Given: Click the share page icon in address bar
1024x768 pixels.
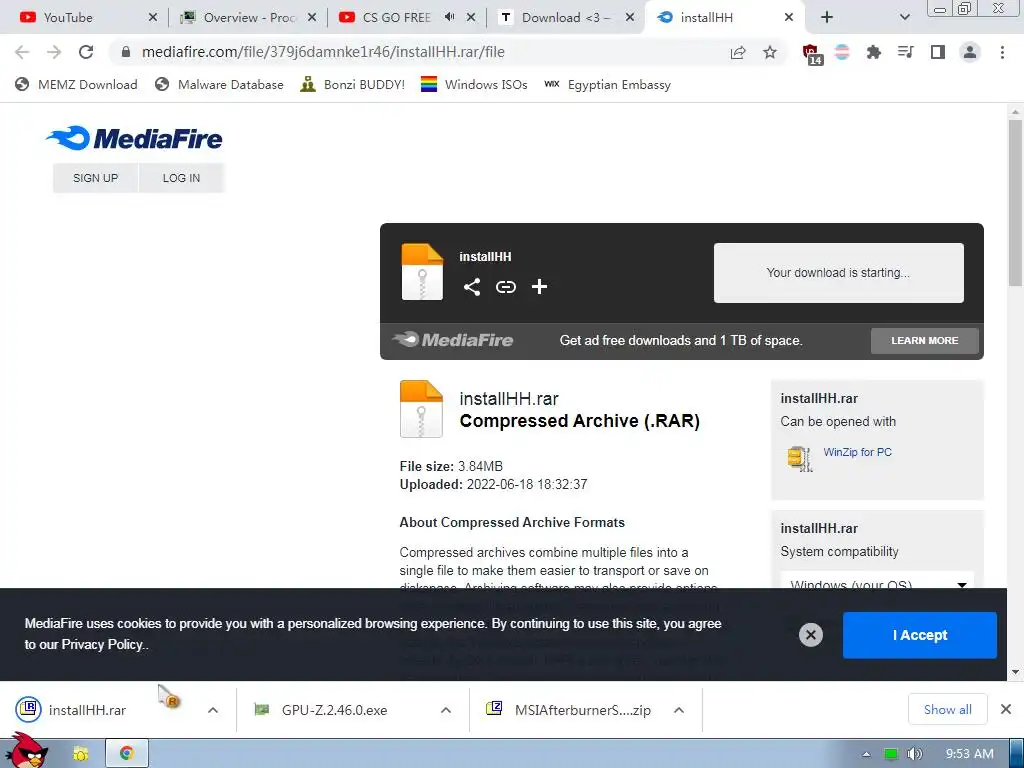Looking at the screenshot, I should [738, 52].
